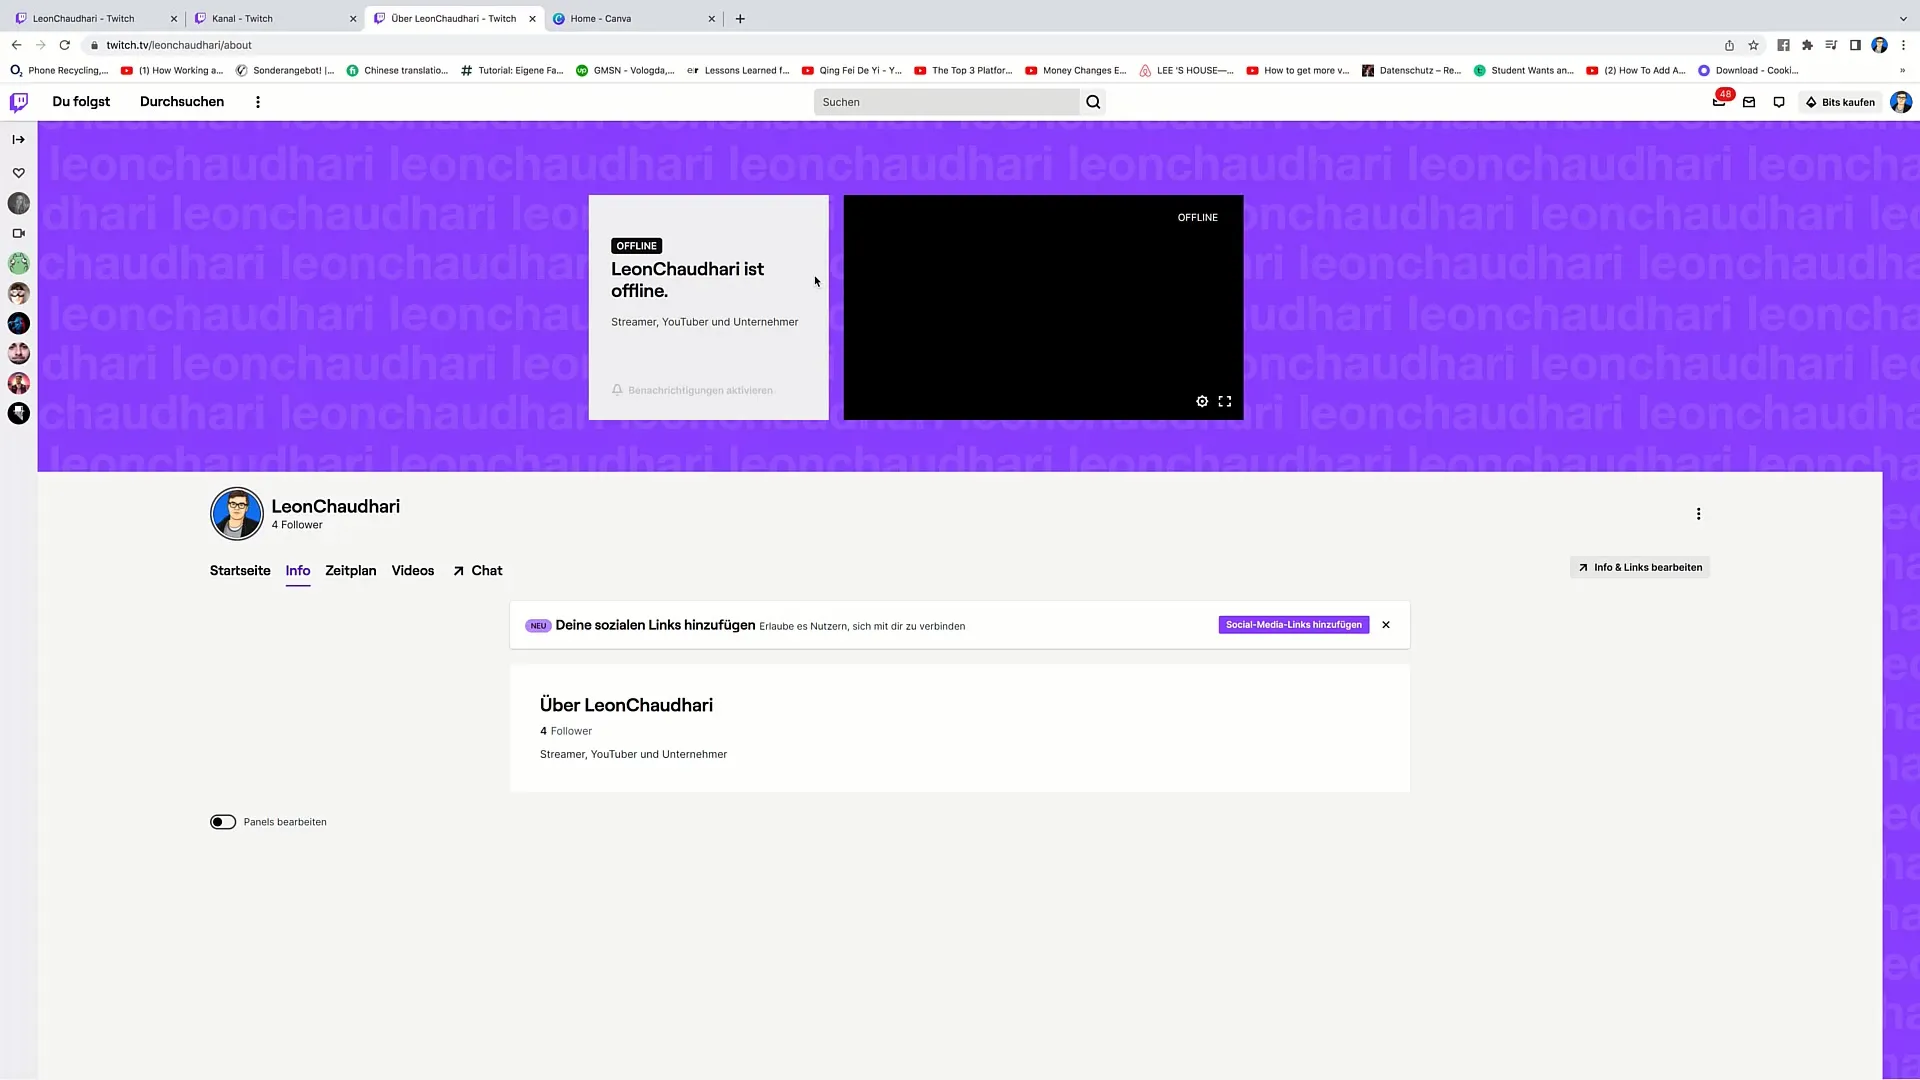Switch to the Home - Canva browser tab

tap(634, 18)
